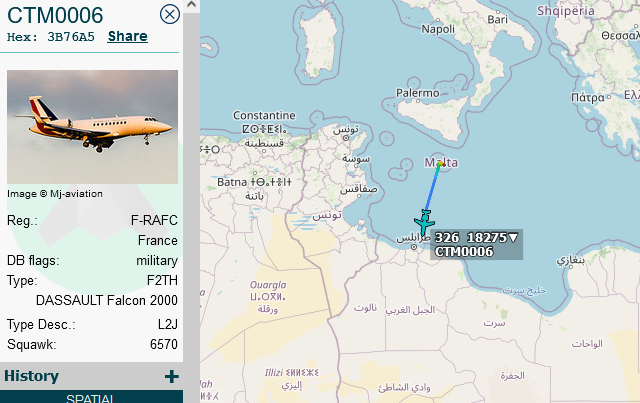Click the CTM0006 map label box

(x=476, y=244)
